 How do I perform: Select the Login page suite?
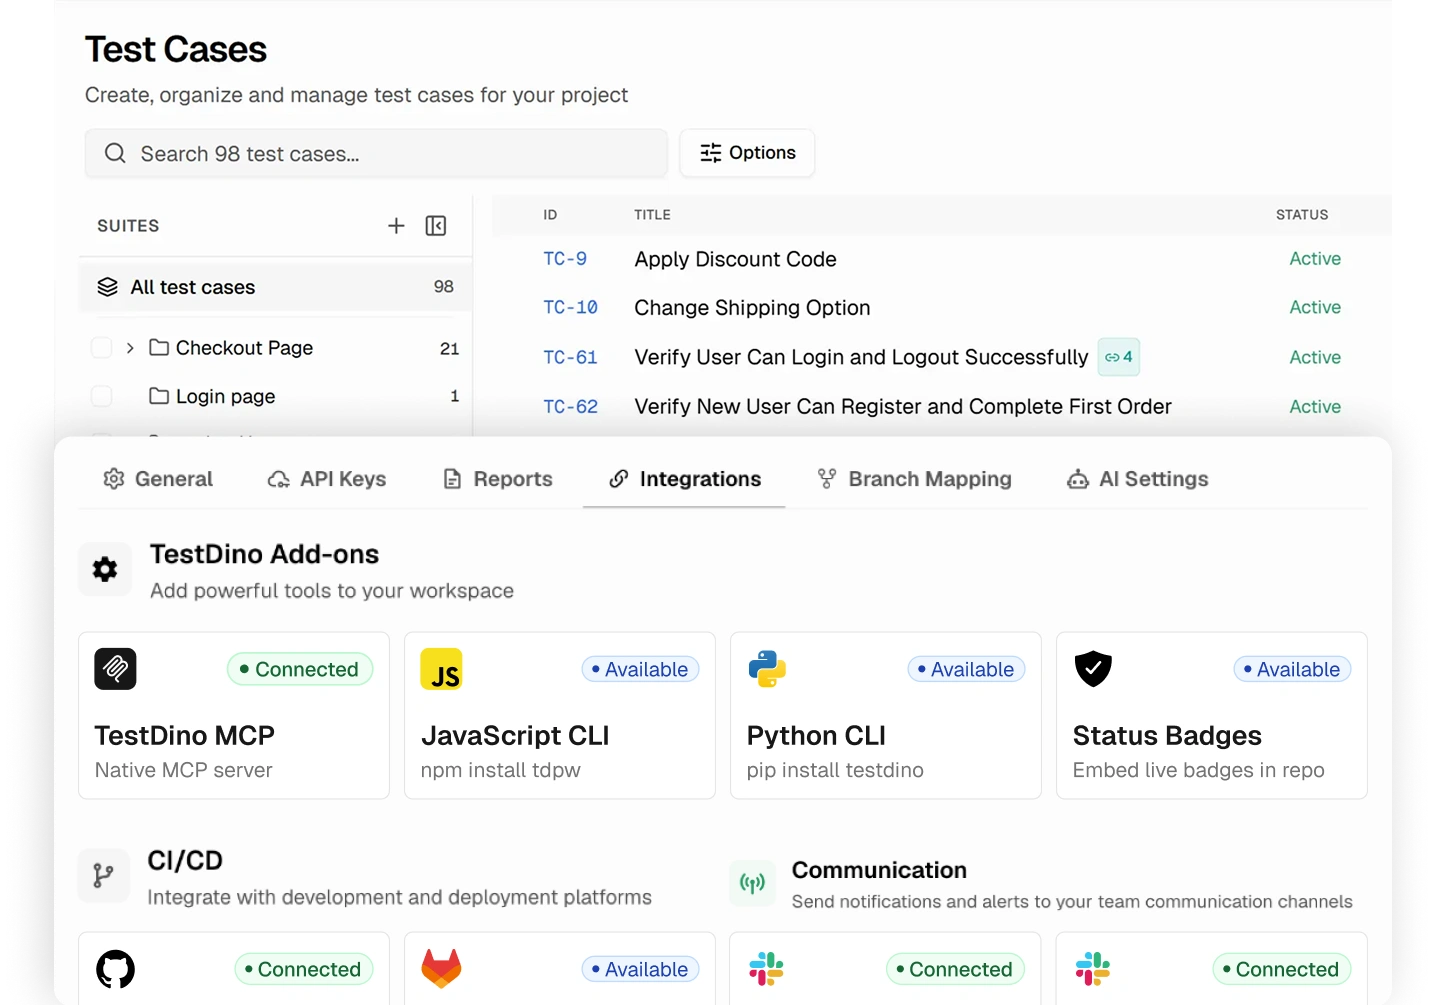225,397
